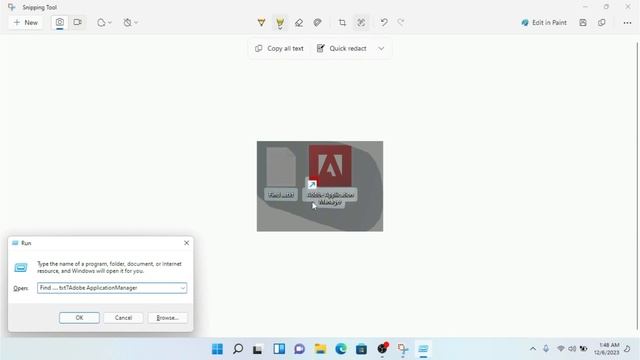
Task: Select the Highlighter tool
Action: pos(280,23)
